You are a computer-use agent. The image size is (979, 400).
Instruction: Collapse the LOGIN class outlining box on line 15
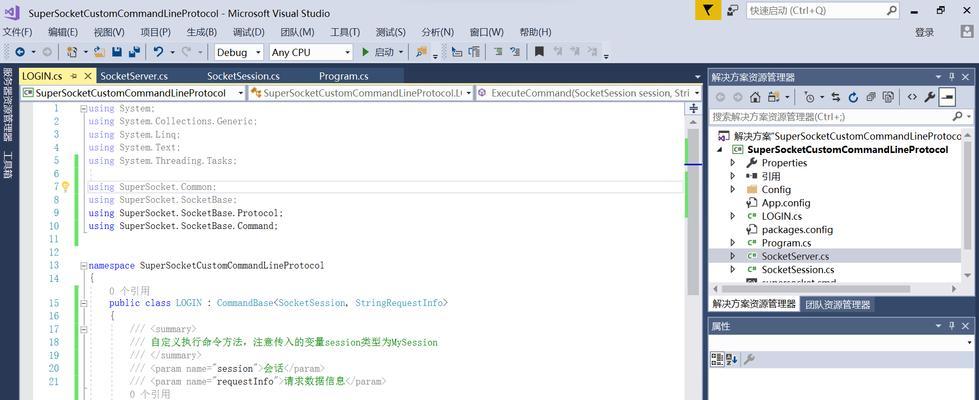pos(83,303)
